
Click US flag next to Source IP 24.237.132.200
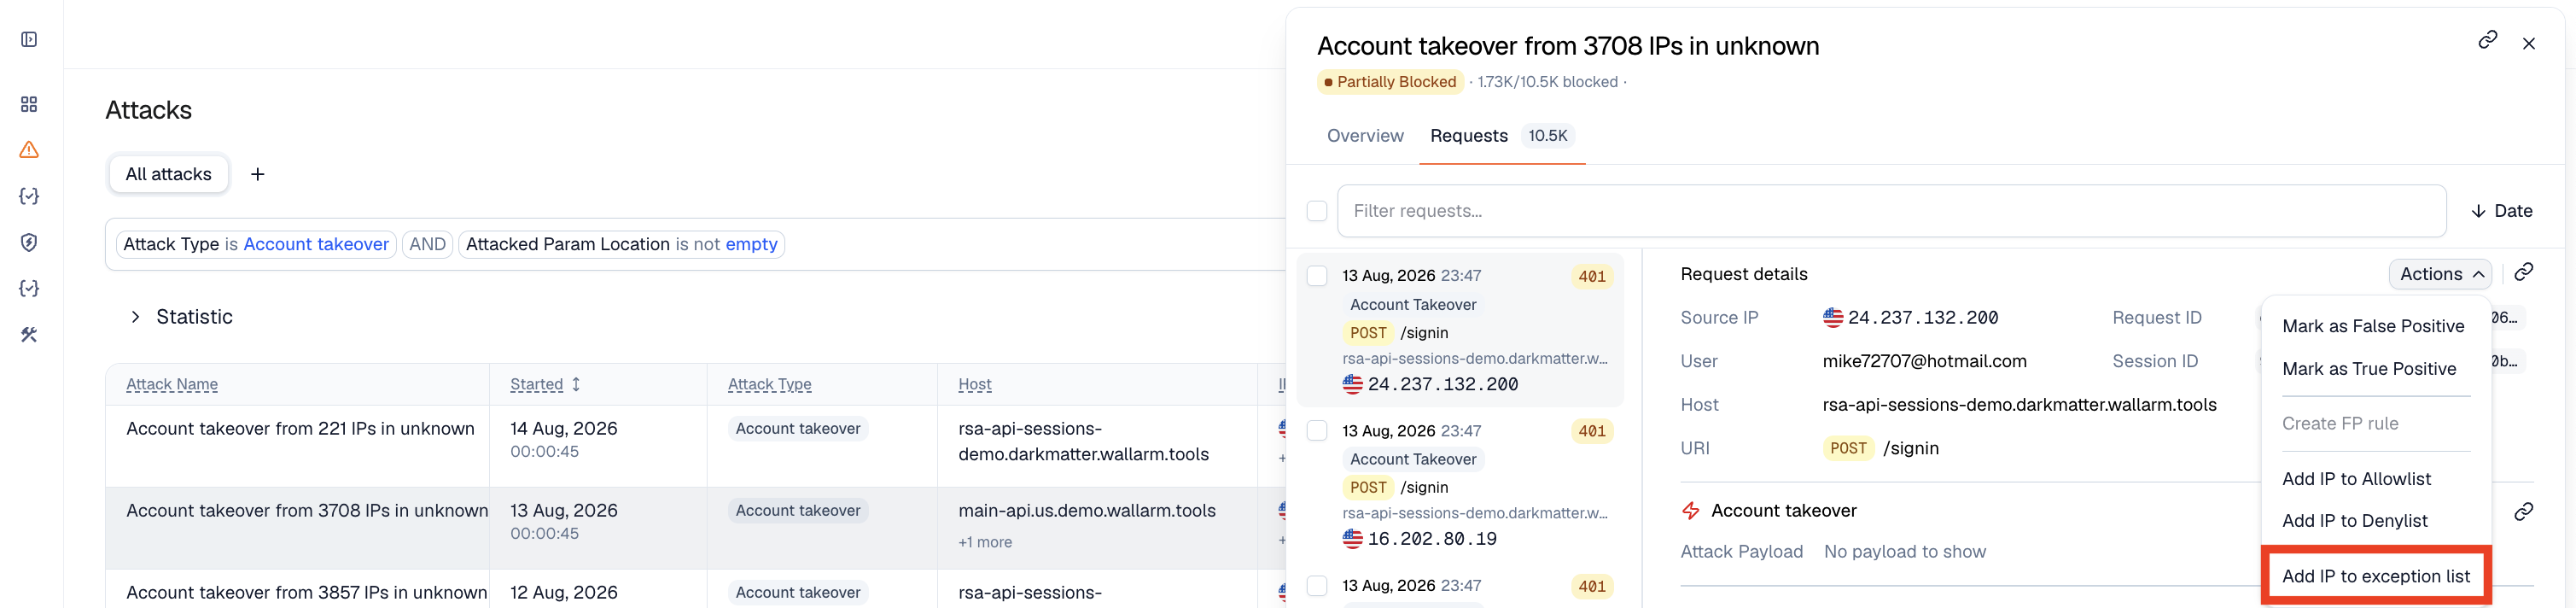click(1832, 318)
